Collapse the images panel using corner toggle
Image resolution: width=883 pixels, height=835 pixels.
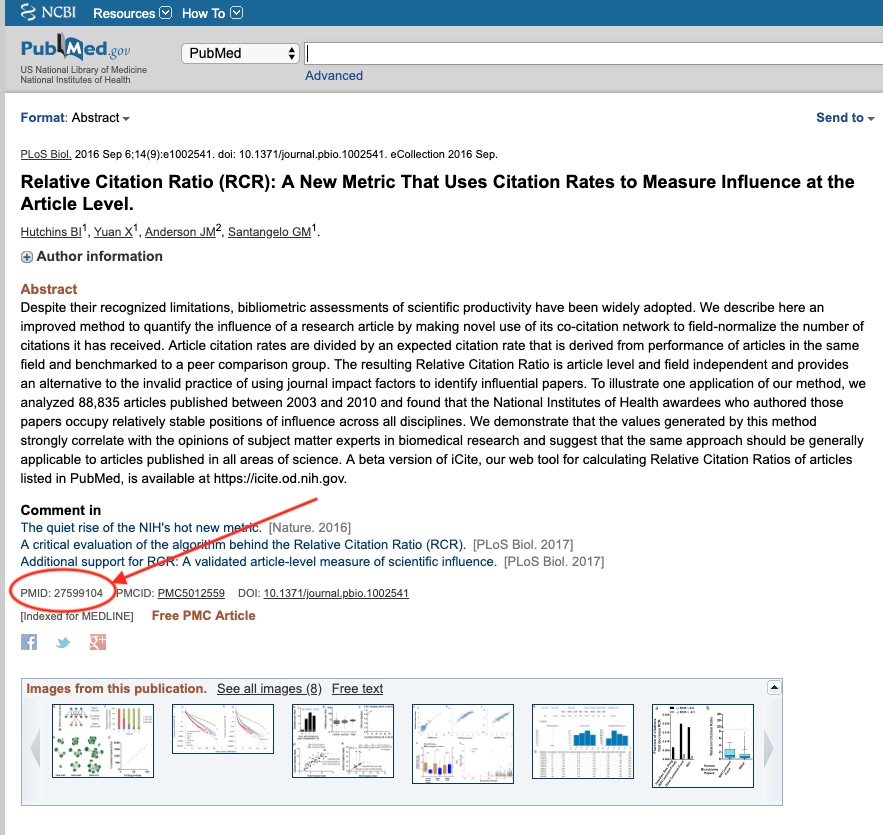click(x=773, y=688)
